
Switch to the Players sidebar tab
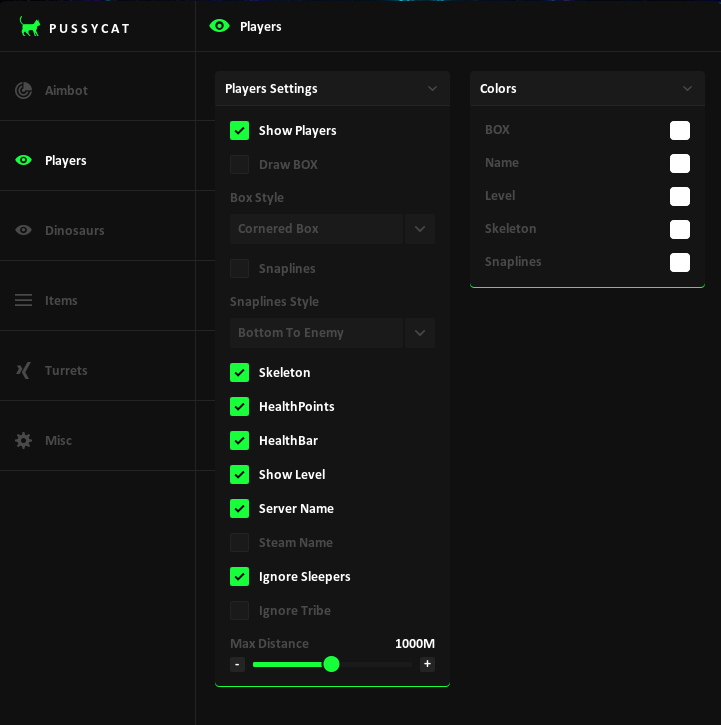(x=65, y=160)
